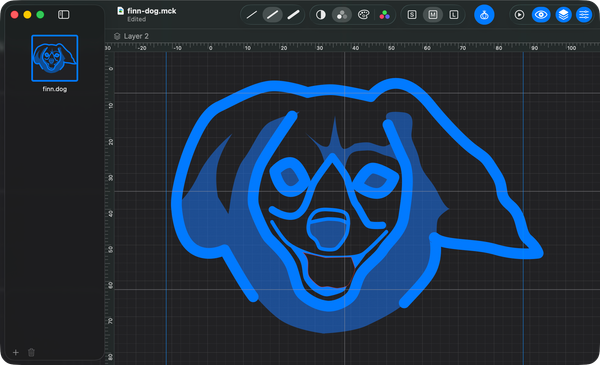Toggle the eye visibility button
600x365 pixels.
pos(541,15)
